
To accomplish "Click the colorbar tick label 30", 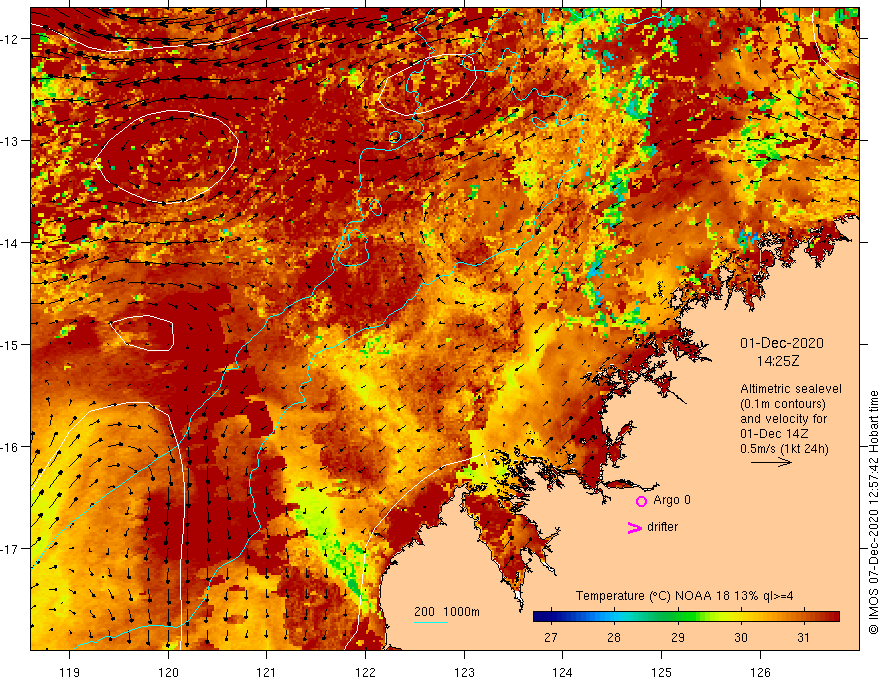I will tap(741, 637).
